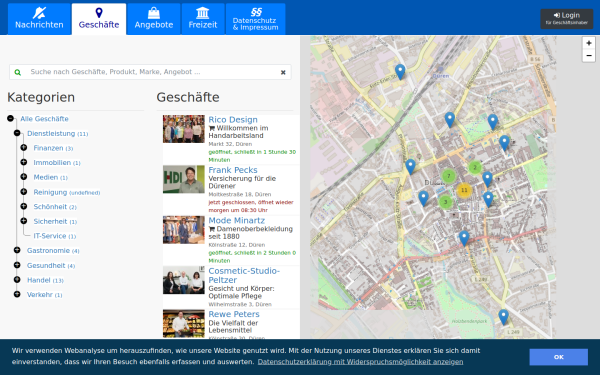Click the green cluster marker labeled 3
Image resolution: width=600 pixels, height=375 pixels.
[445, 202]
